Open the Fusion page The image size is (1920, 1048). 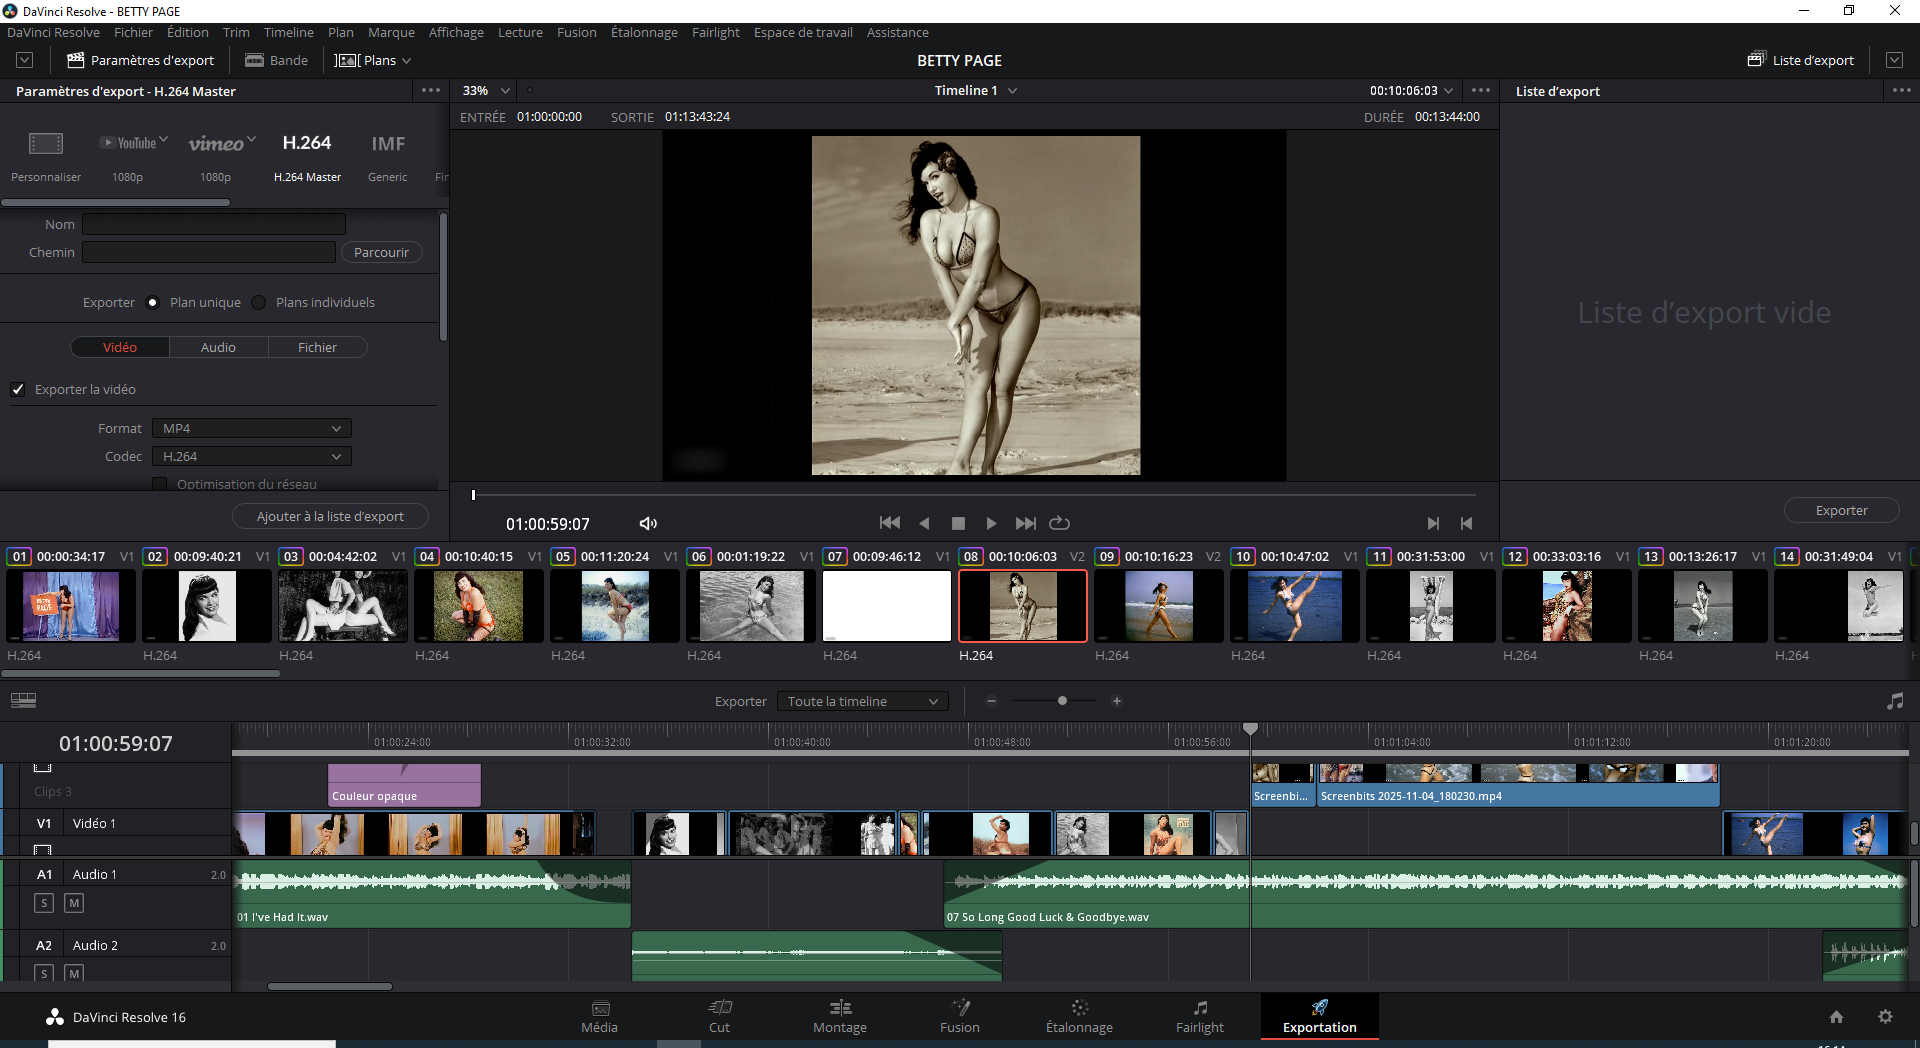point(959,1016)
